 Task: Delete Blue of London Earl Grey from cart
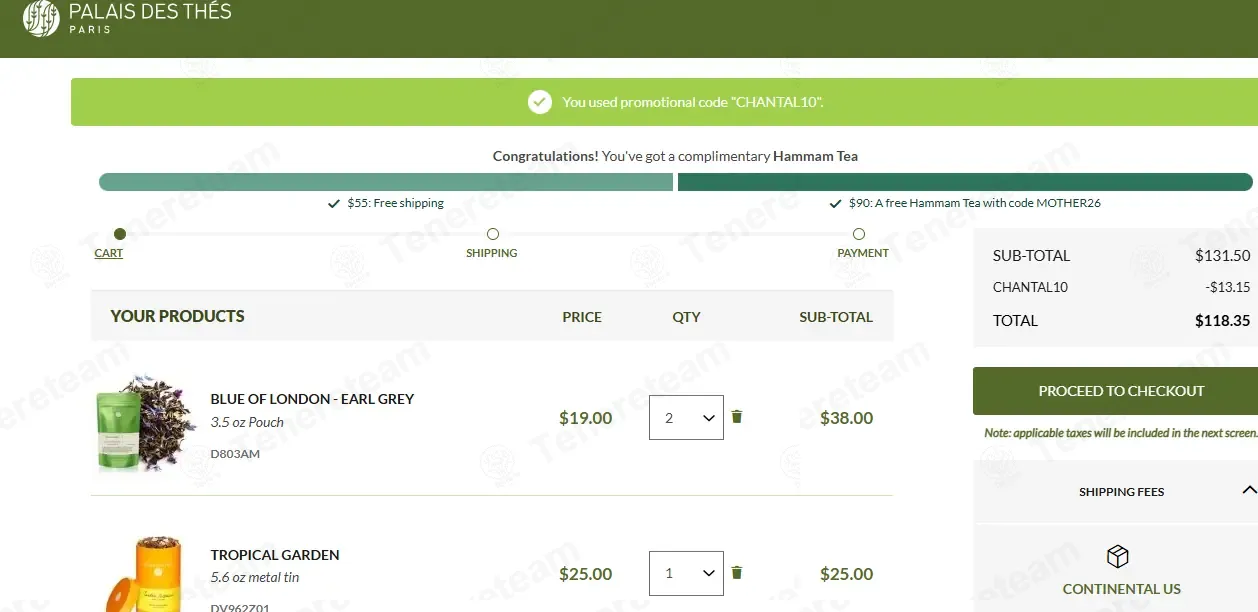point(737,417)
